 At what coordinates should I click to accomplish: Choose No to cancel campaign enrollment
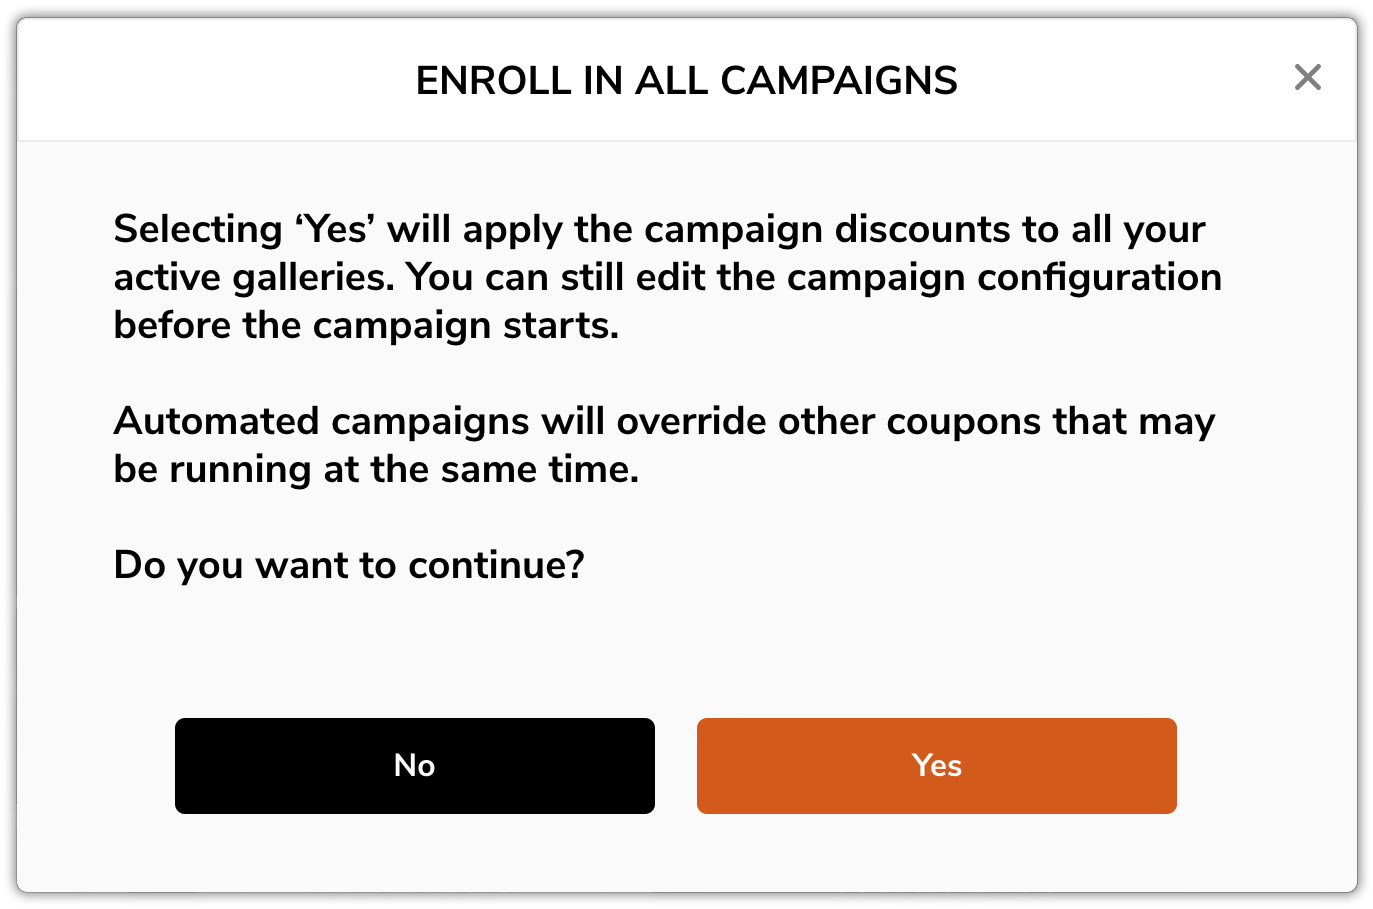tap(415, 765)
